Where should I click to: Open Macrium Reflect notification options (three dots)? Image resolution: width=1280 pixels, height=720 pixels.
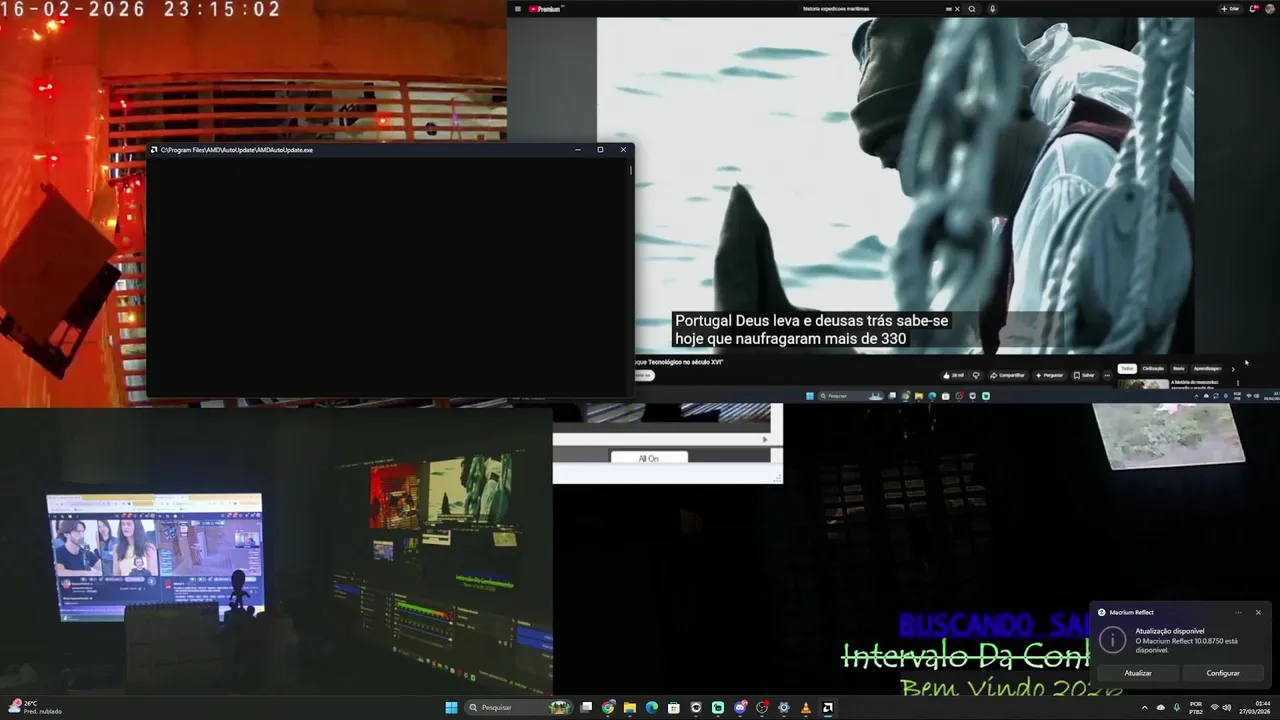(x=1238, y=612)
